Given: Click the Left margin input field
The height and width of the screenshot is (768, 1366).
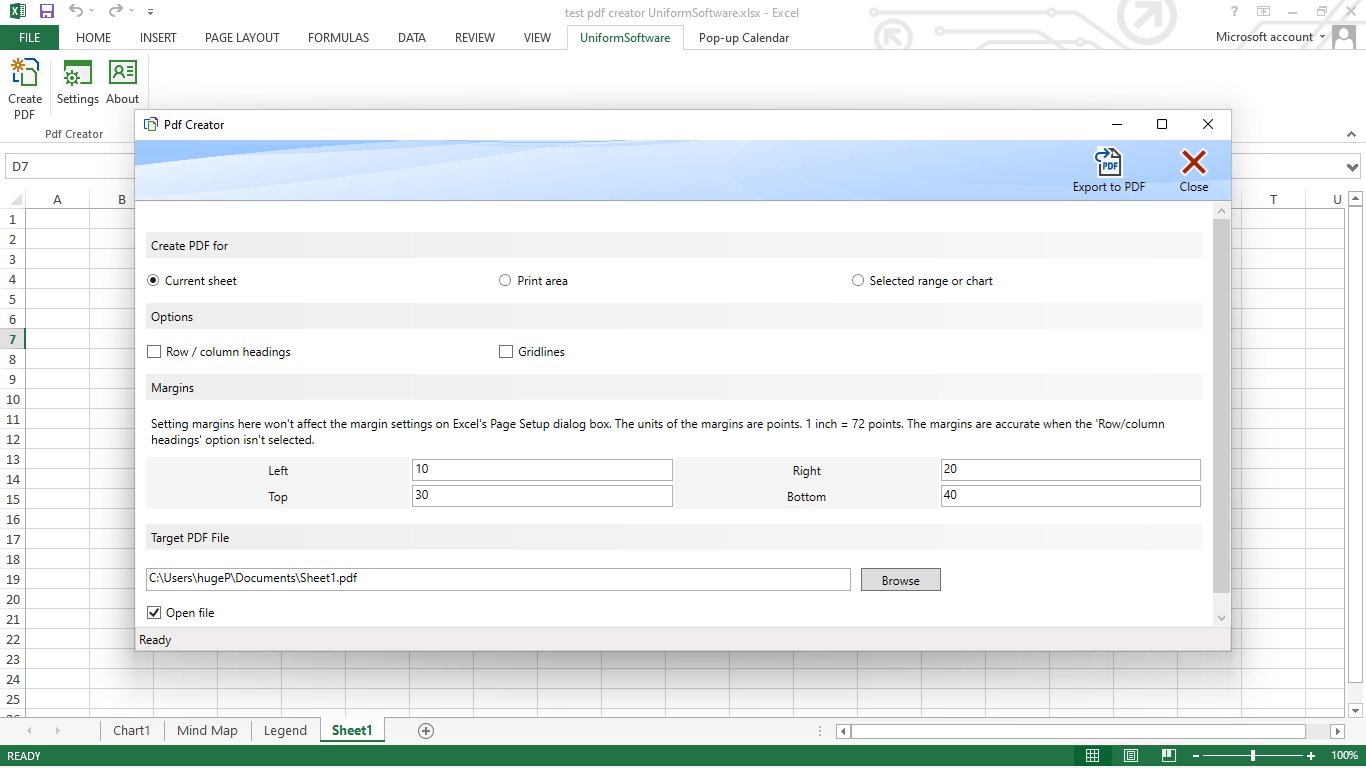Looking at the screenshot, I should coord(542,470).
